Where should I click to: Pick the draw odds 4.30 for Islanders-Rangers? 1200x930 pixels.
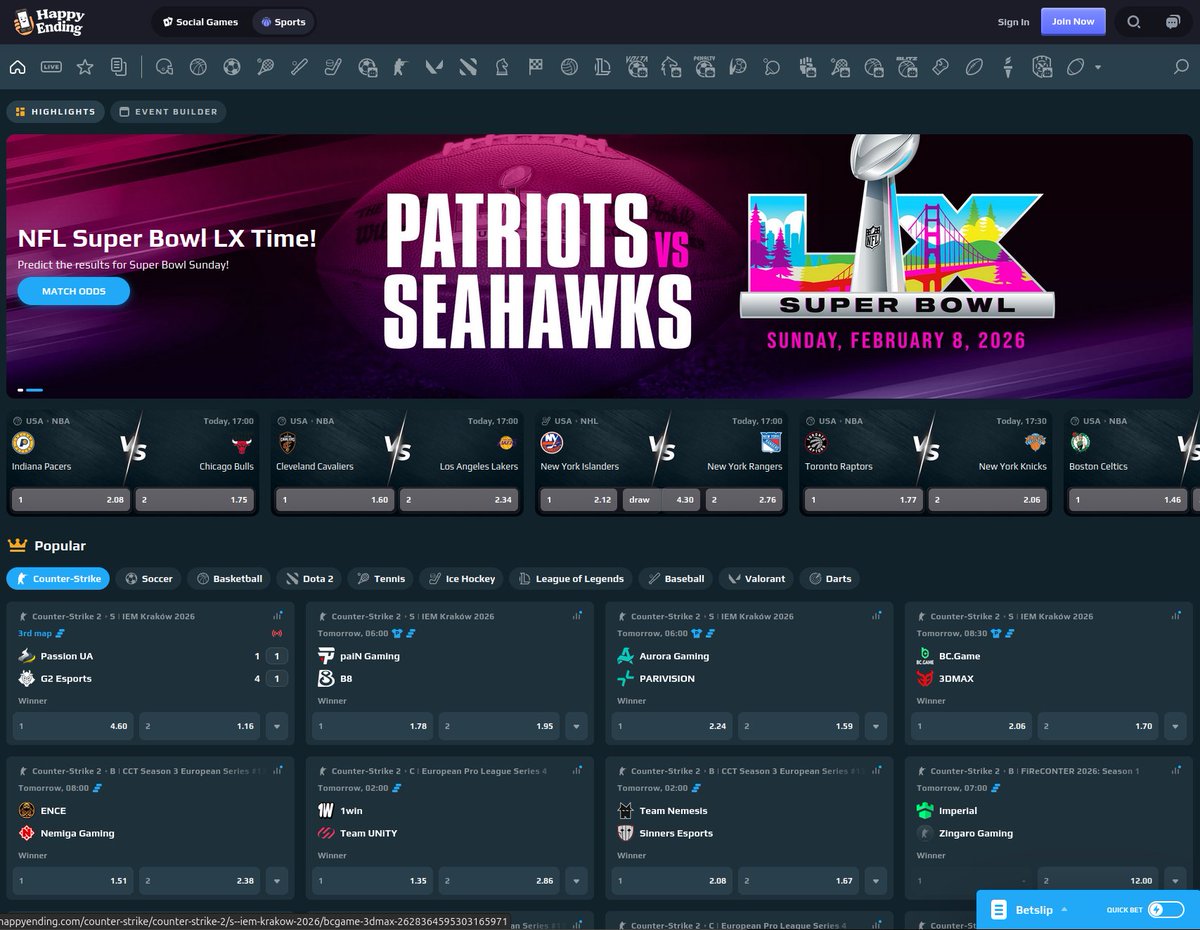pos(662,500)
